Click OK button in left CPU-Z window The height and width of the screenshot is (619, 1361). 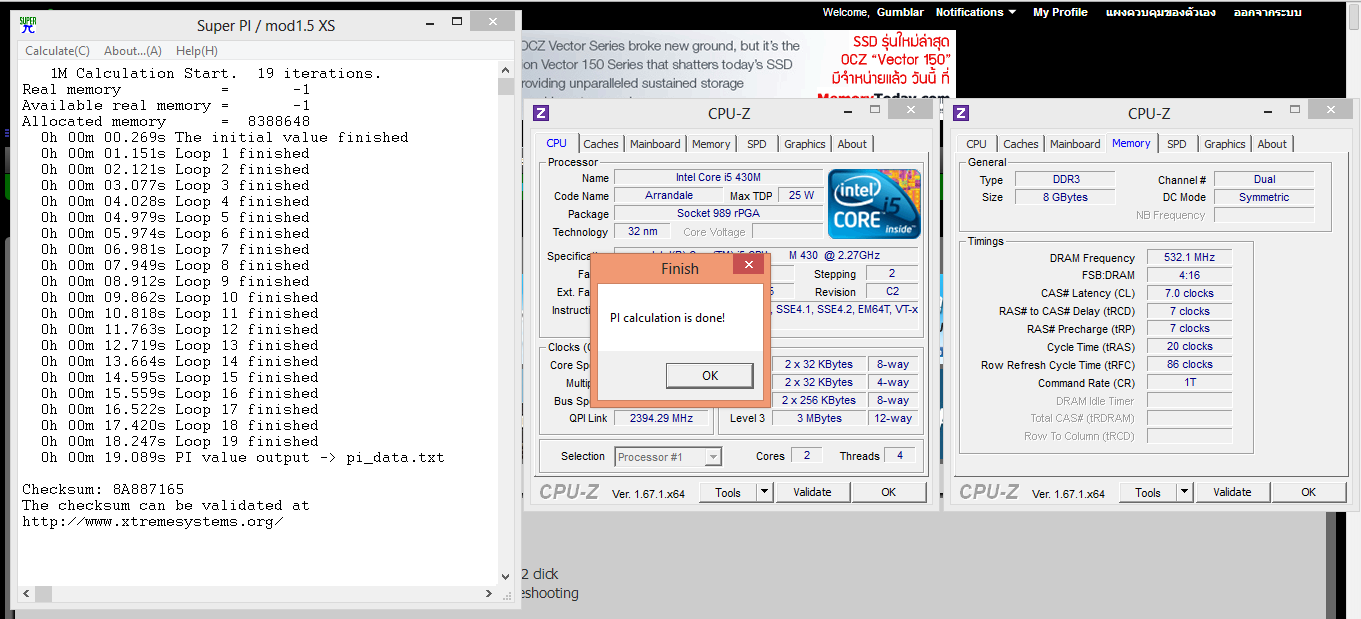point(888,492)
